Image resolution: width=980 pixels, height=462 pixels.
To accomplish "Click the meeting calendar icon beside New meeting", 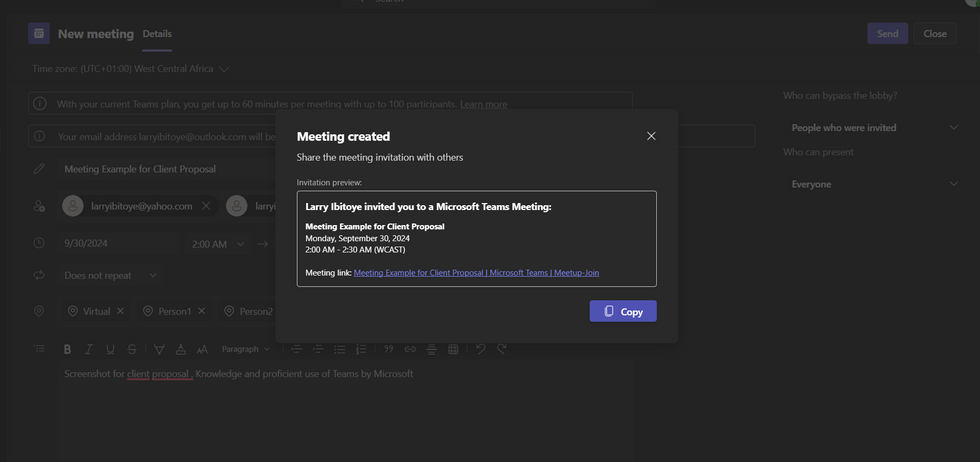I will tap(39, 34).
